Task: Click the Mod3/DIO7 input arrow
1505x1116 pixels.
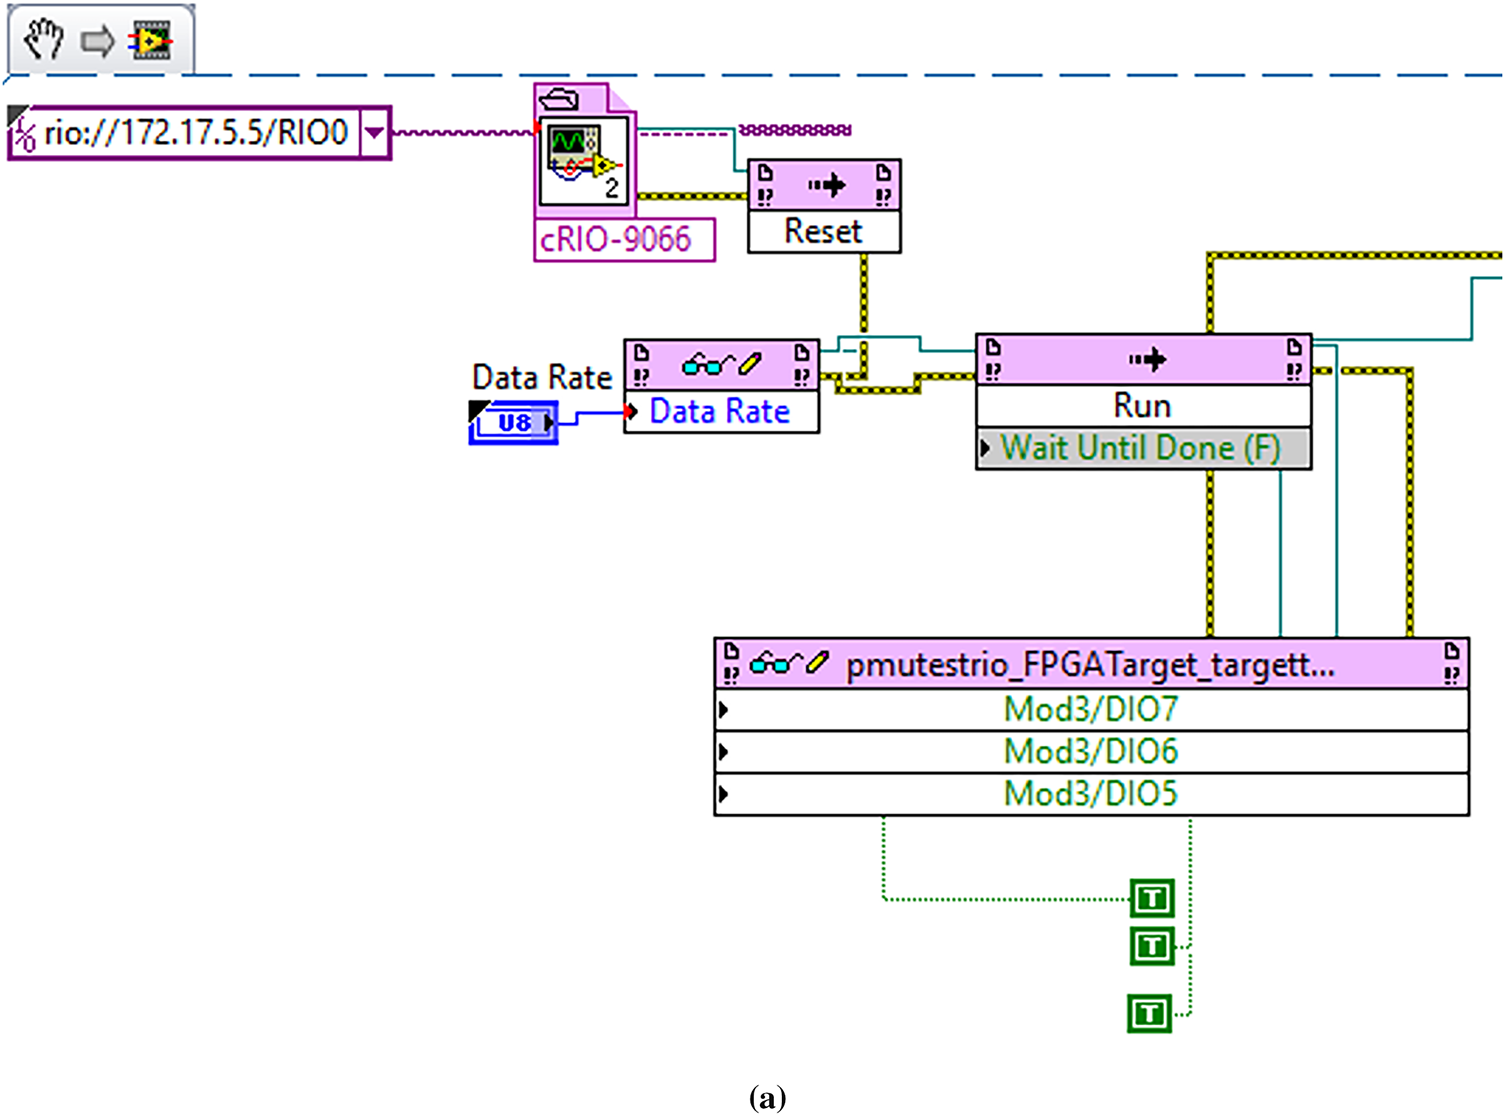Action: click(x=724, y=710)
